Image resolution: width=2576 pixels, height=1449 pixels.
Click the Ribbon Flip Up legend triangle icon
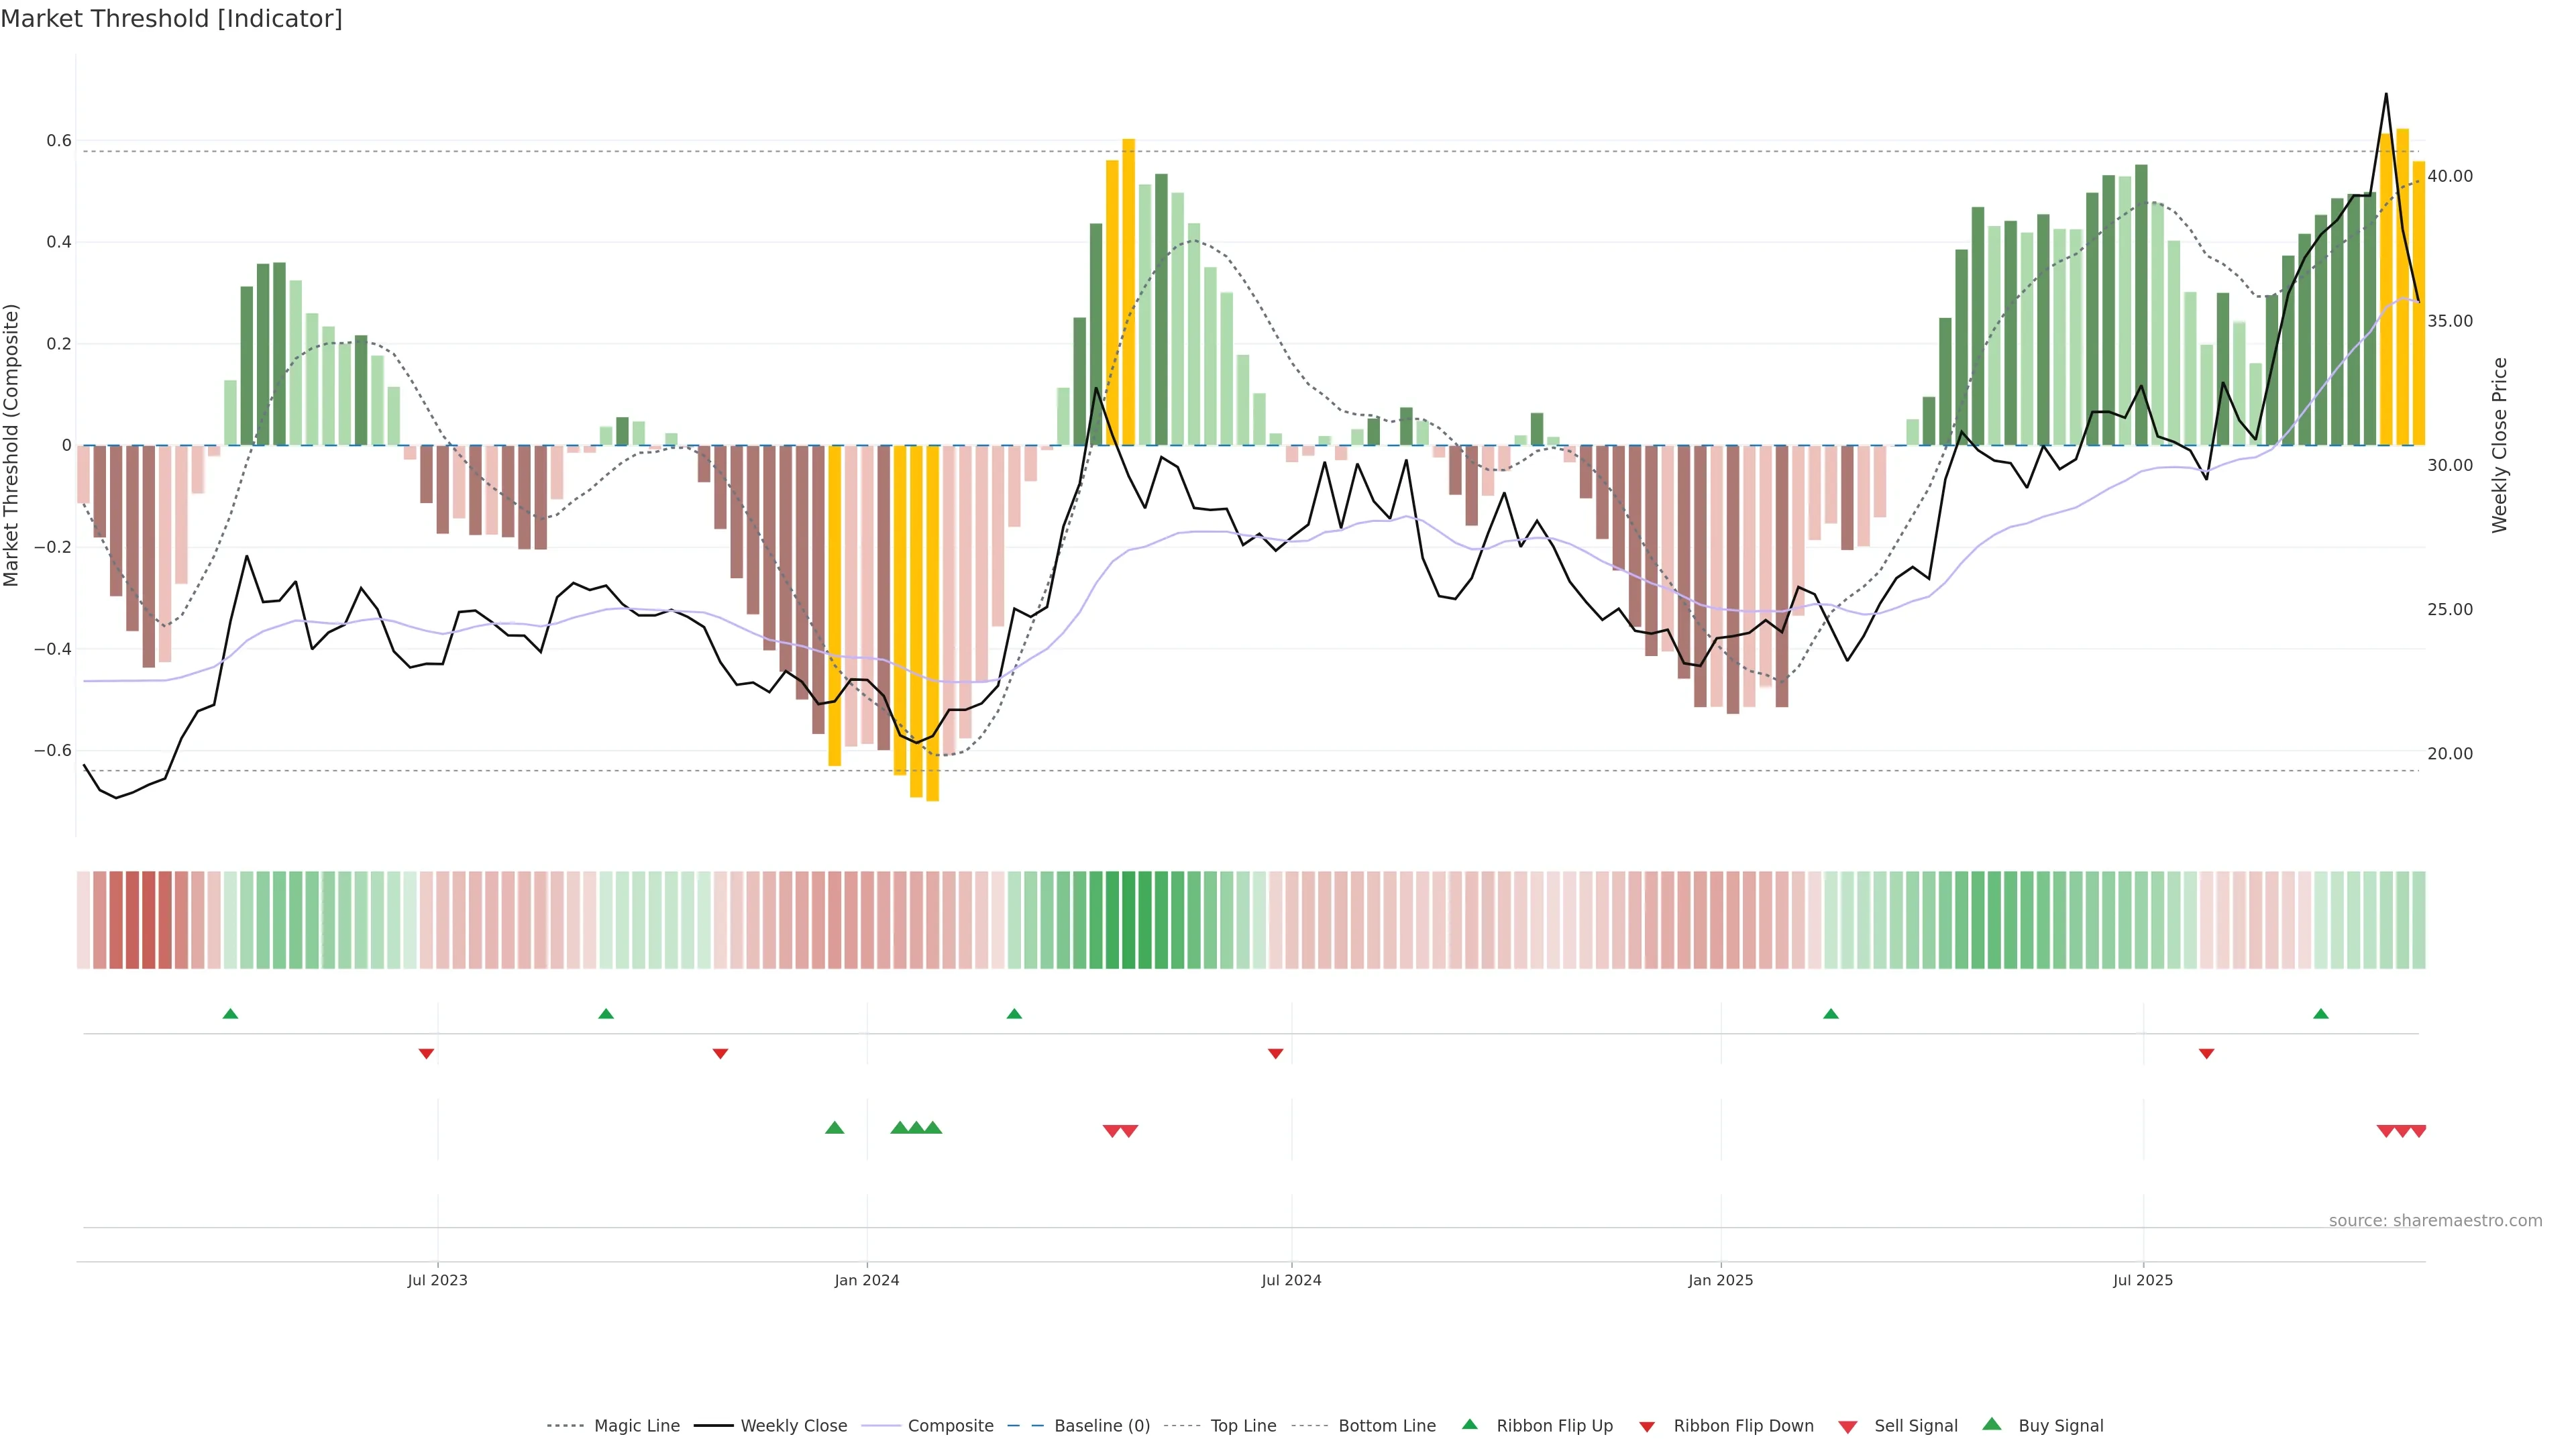click(x=1469, y=1424)
